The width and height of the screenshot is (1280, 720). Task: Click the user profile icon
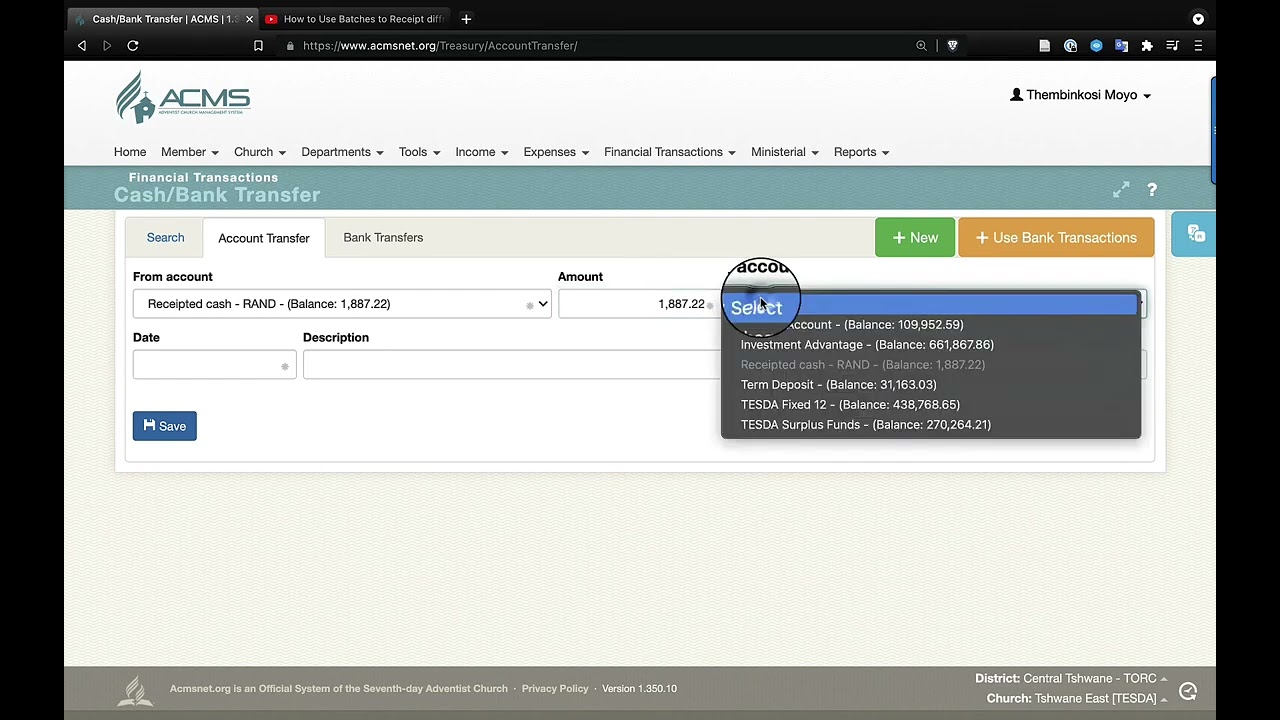(x=1017, y=95)
